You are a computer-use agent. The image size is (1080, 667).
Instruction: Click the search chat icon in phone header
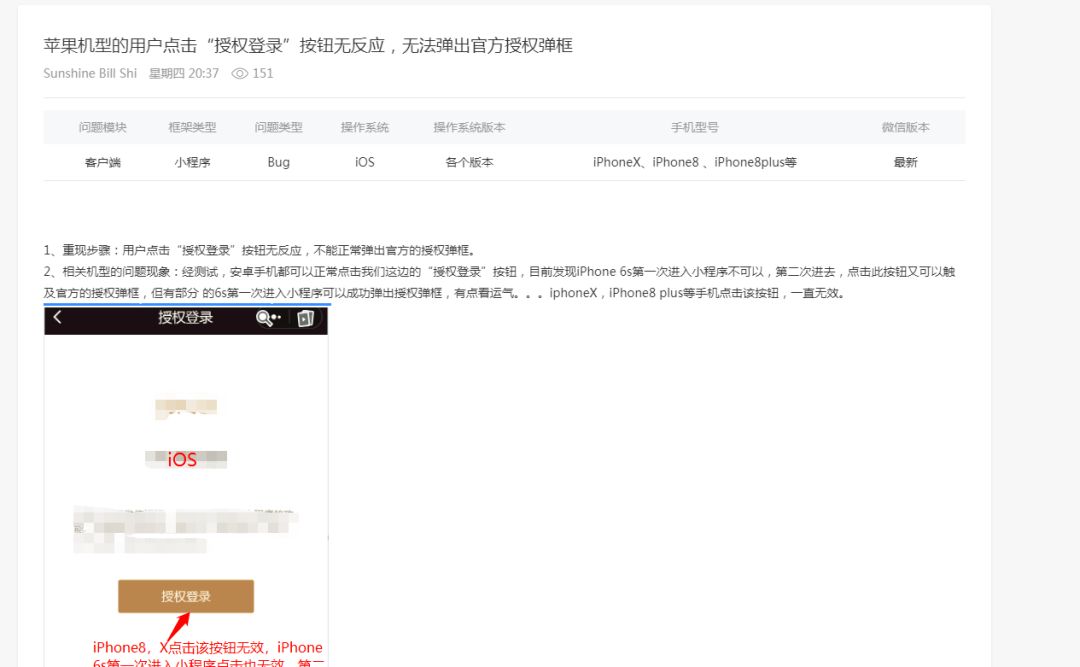[268, 318]
